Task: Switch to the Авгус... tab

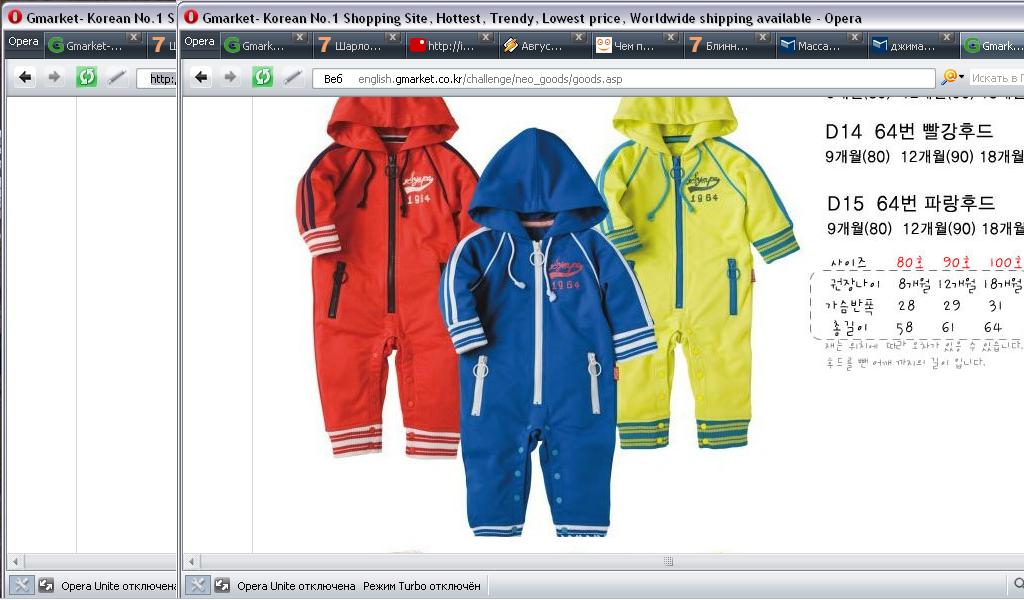Action: pos(543,45)
